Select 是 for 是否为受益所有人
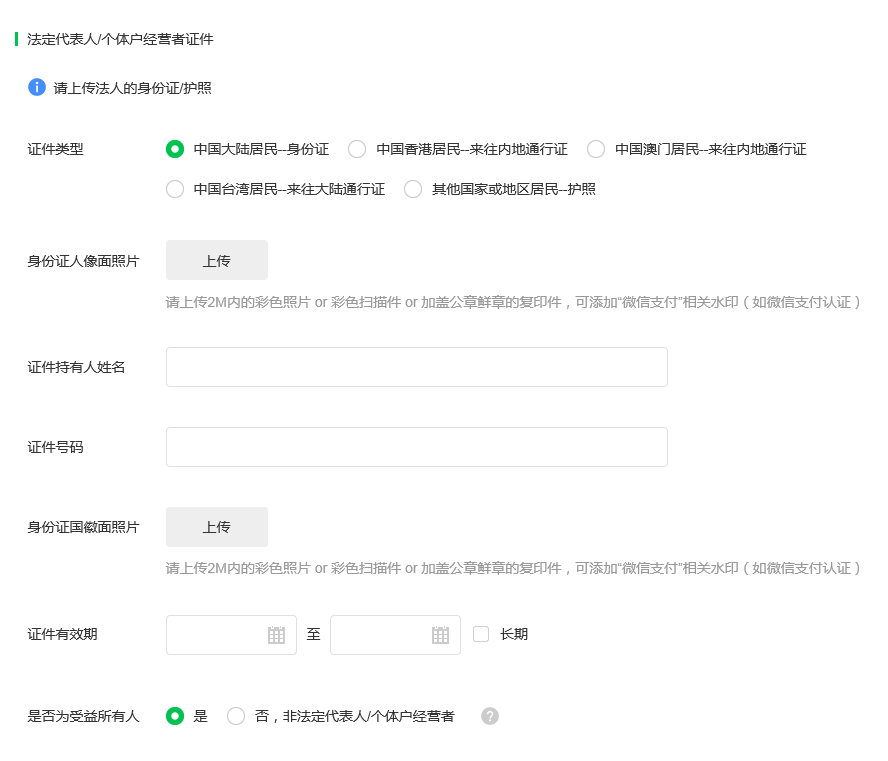Image resolution: width=888 pixels, height=761 pixels. tap(175, 716)
